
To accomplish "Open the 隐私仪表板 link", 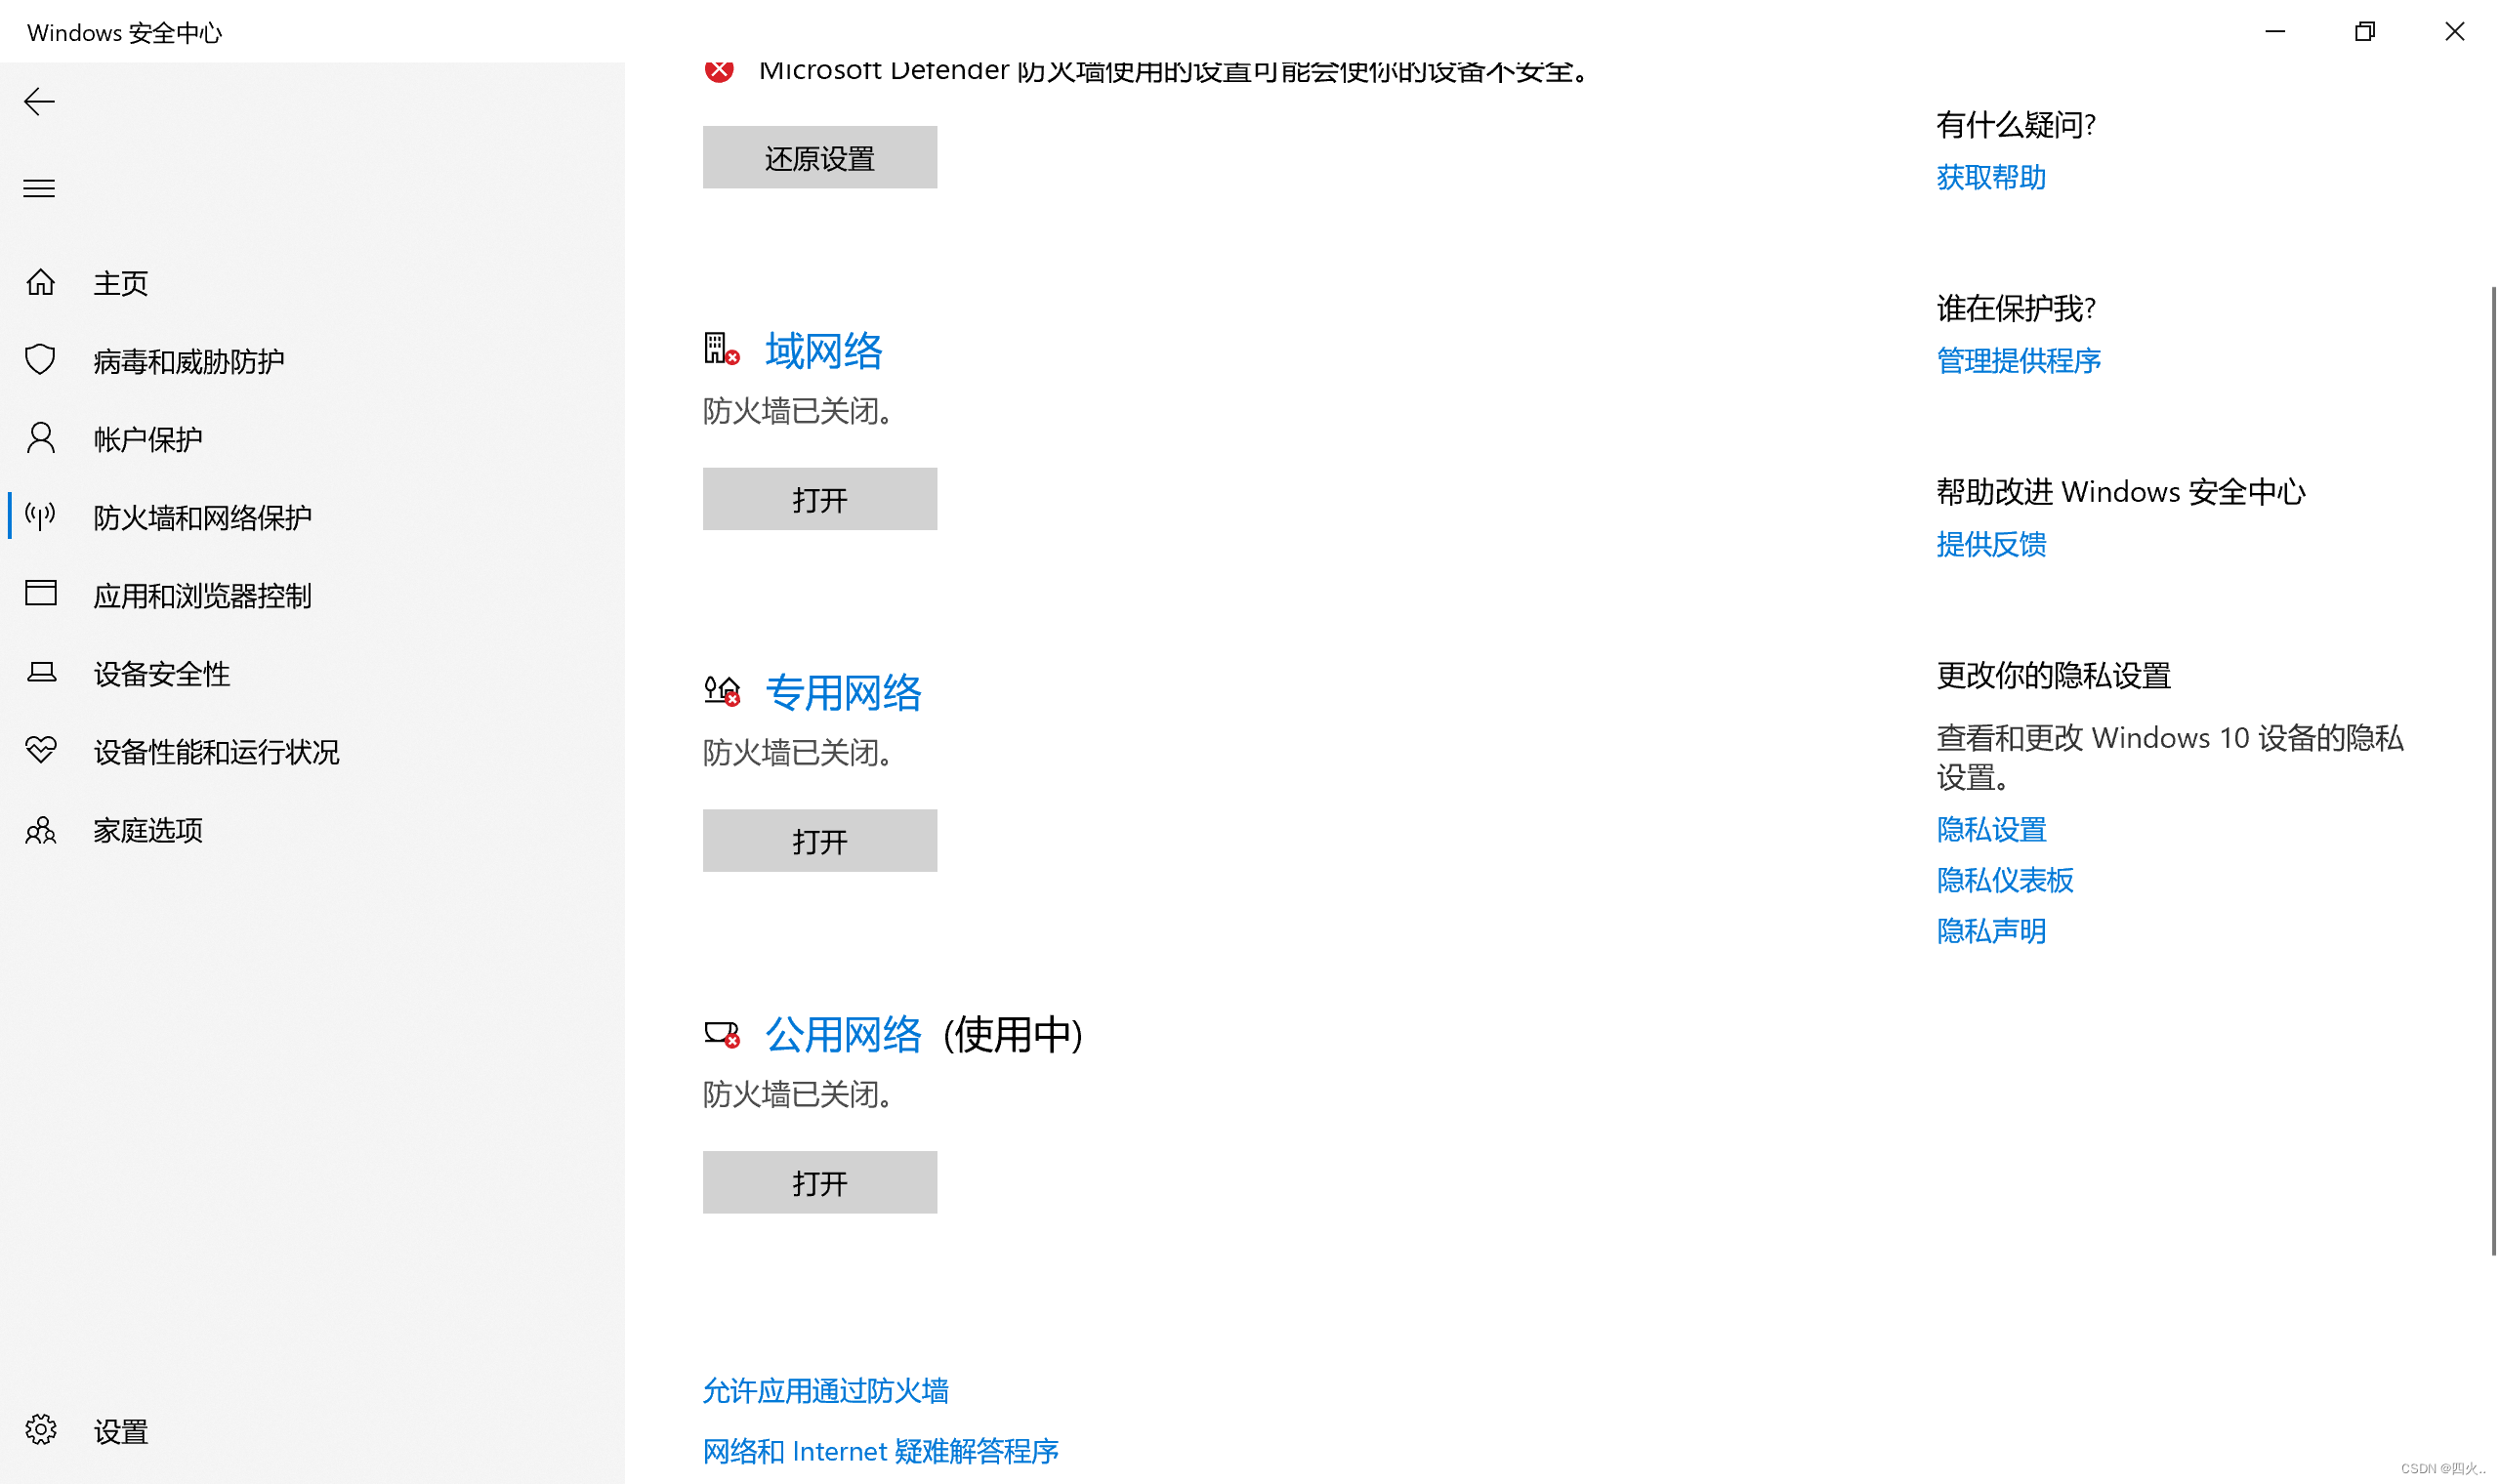I will pos(2005,880).
